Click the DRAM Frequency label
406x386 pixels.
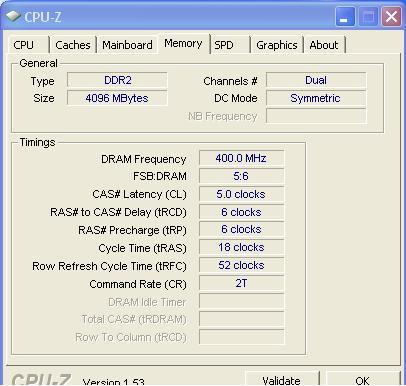click(144, 159)
